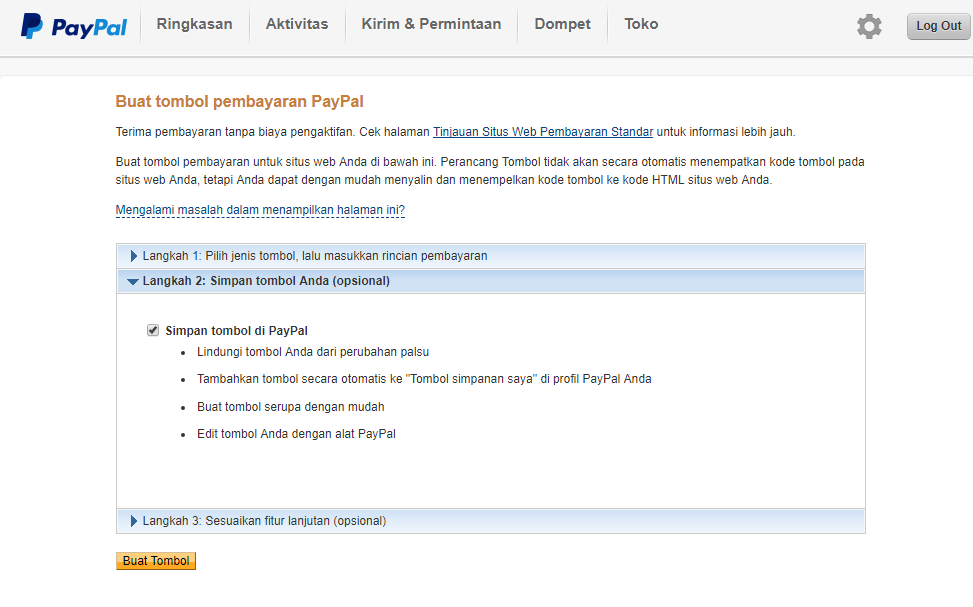
Task: Open Kirim & Permintaan menu
Action: pyautogui.click(x=431, y=24)
